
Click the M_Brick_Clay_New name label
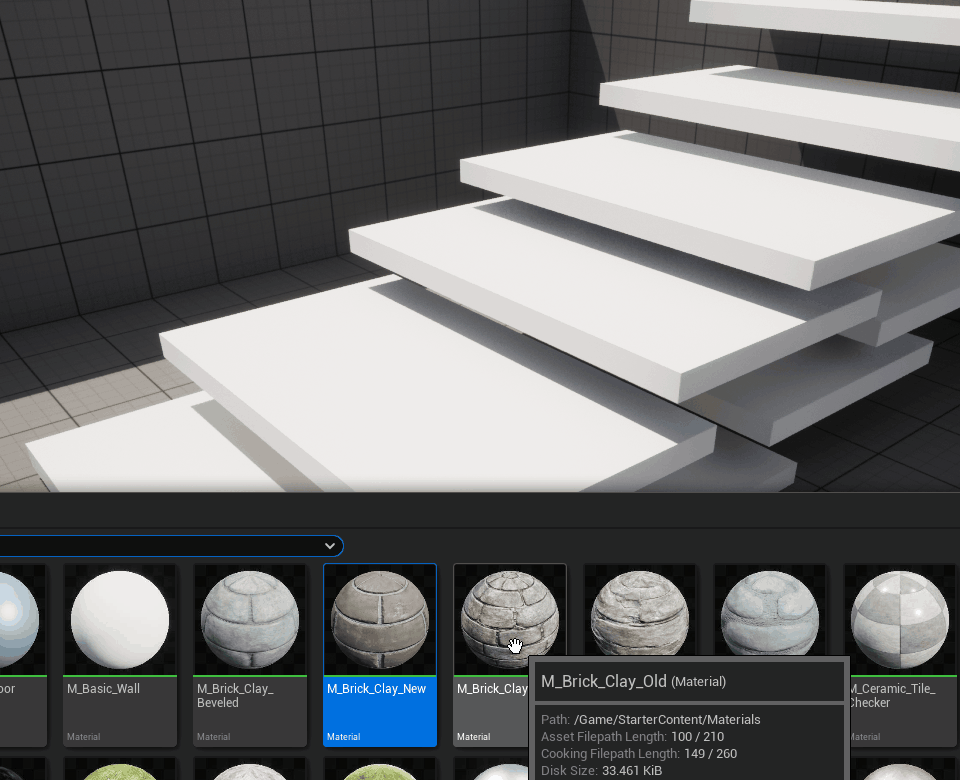pos(377,689)
